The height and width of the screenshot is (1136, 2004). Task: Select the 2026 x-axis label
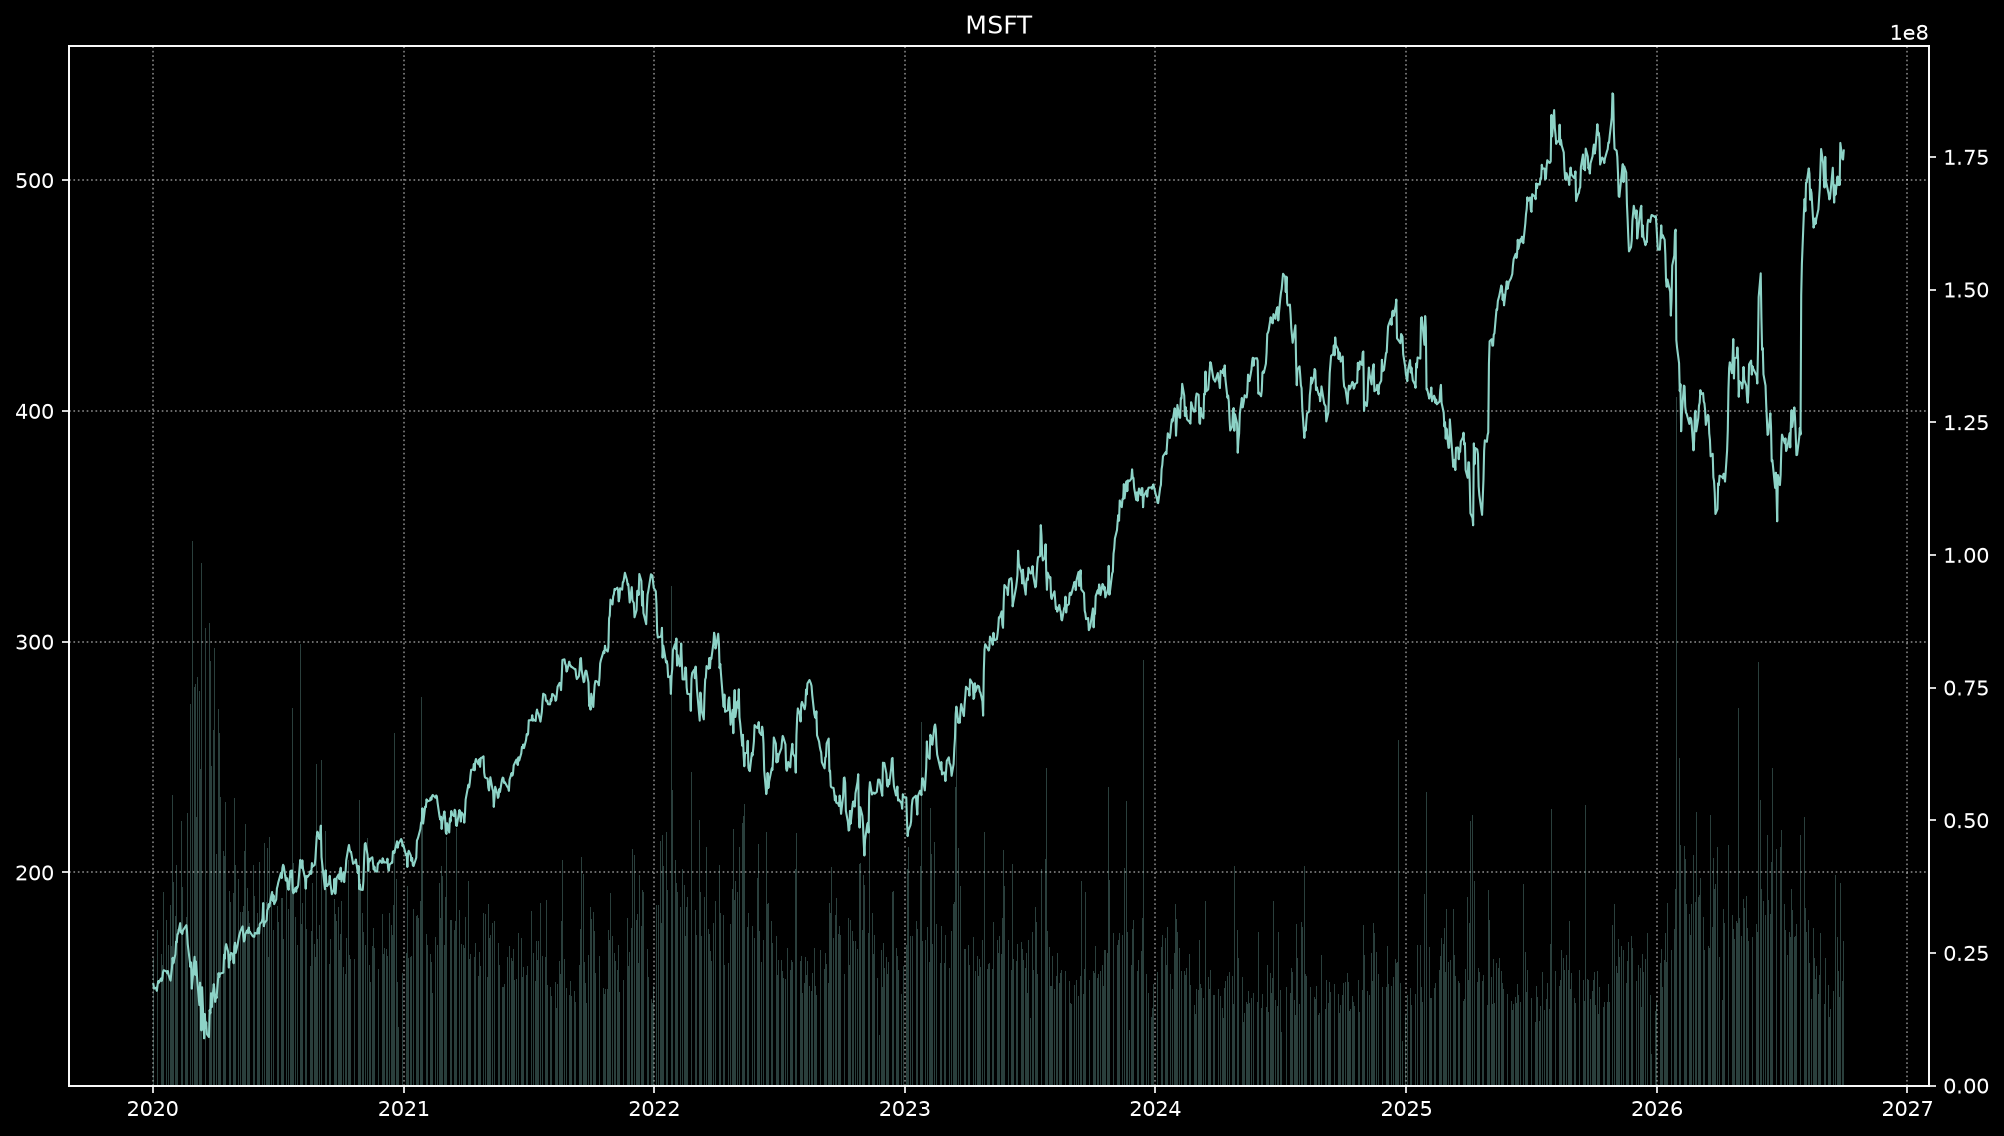coord(1657,1109)
